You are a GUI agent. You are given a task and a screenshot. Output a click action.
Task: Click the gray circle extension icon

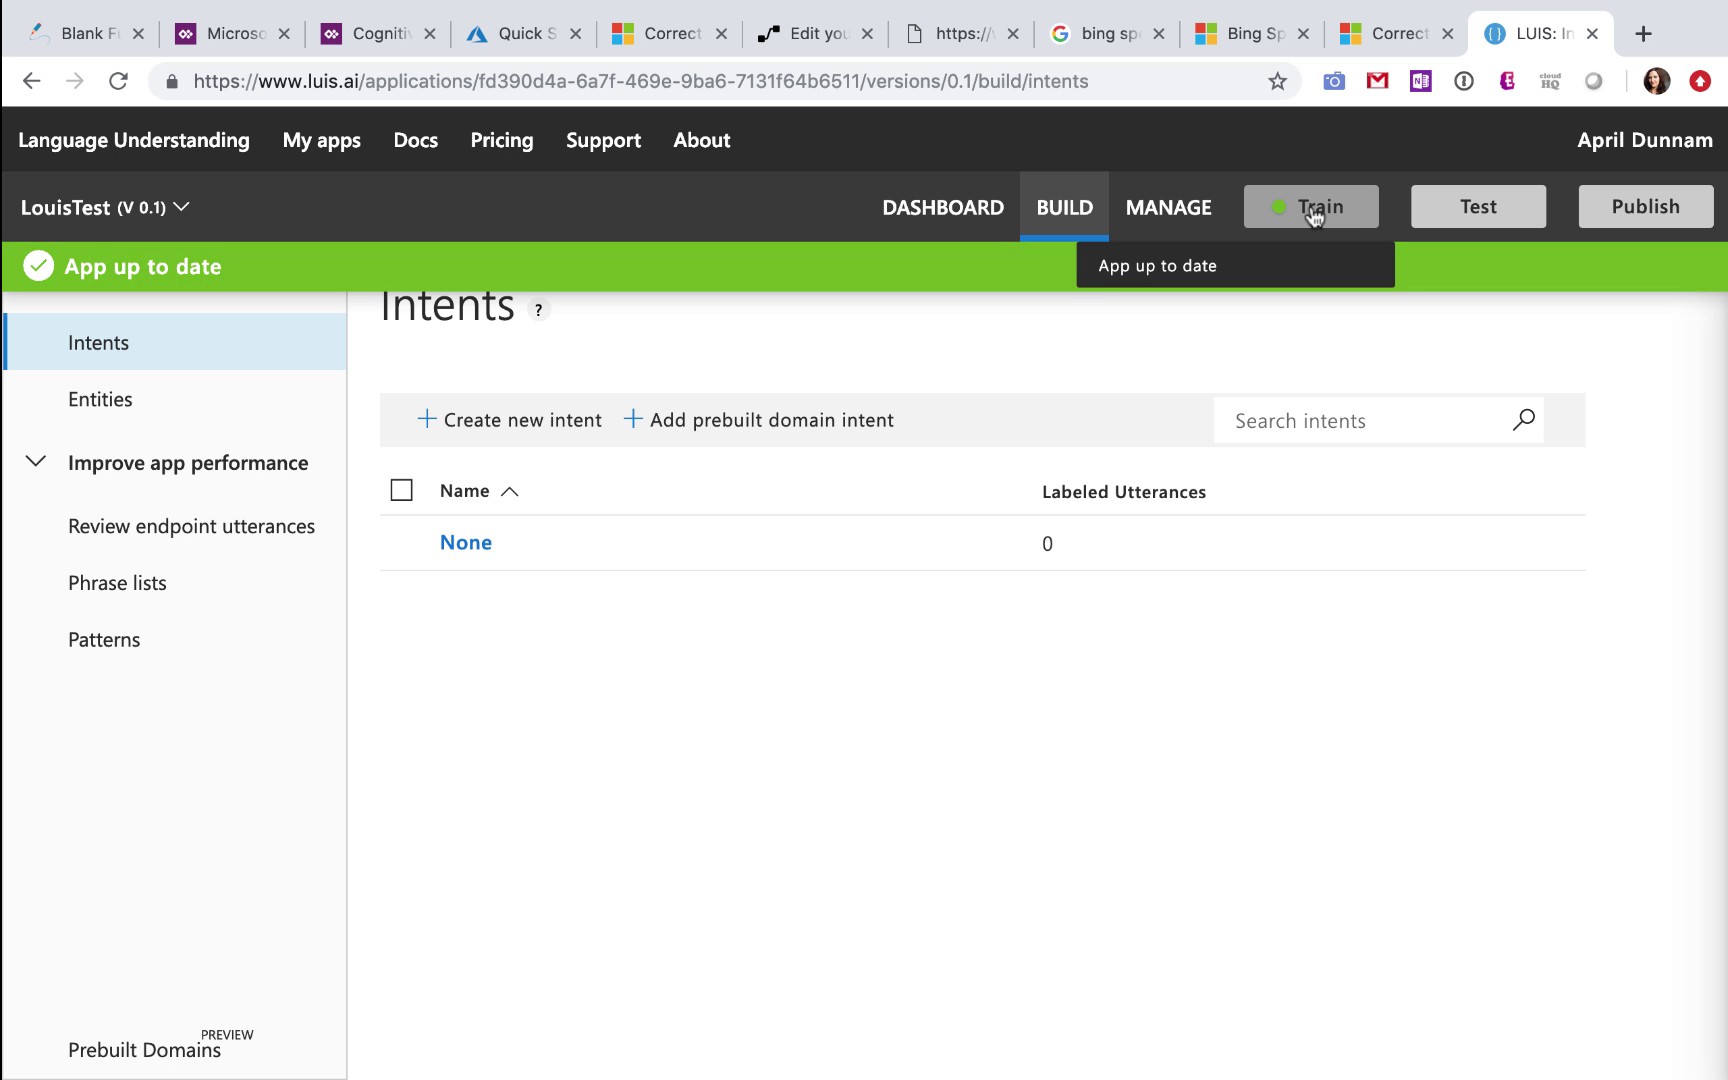1594,81
